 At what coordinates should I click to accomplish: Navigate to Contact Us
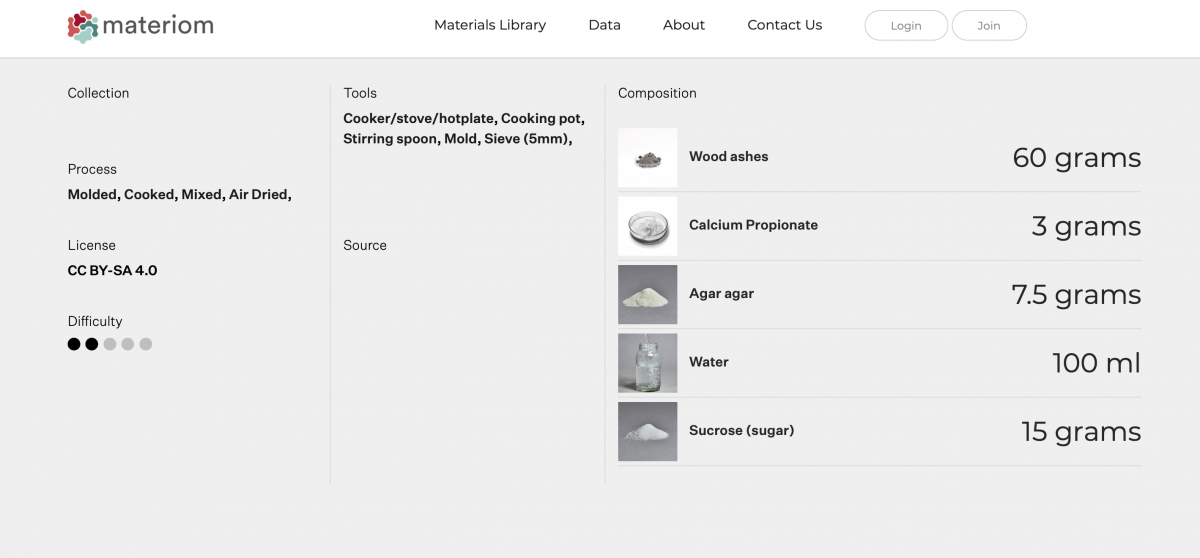point(785,25)
